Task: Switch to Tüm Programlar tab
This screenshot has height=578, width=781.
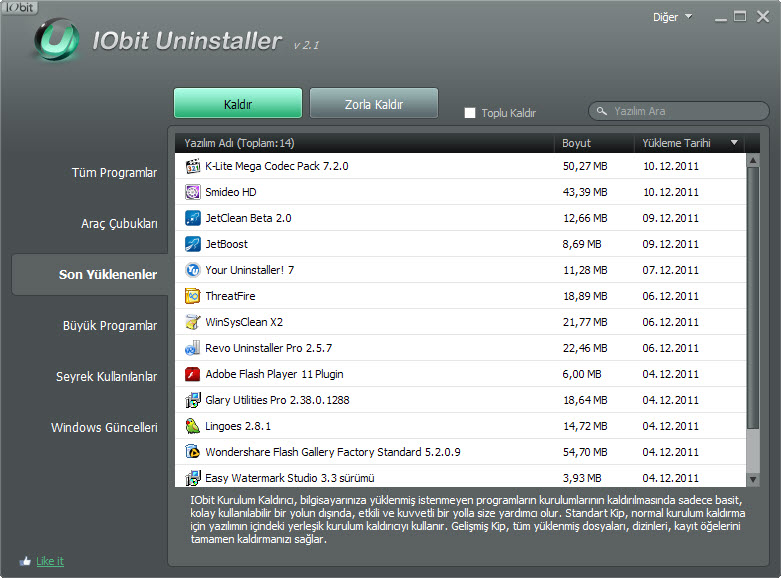Action: (x=114, y=173)
